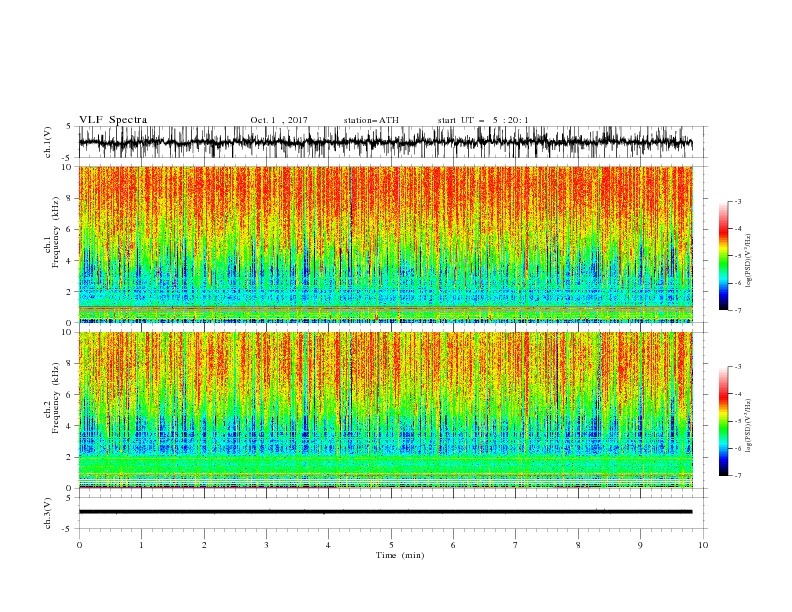Click the "station=ATH" header label
The width and height of the screenshot is (792, 612).
point(371,120)
